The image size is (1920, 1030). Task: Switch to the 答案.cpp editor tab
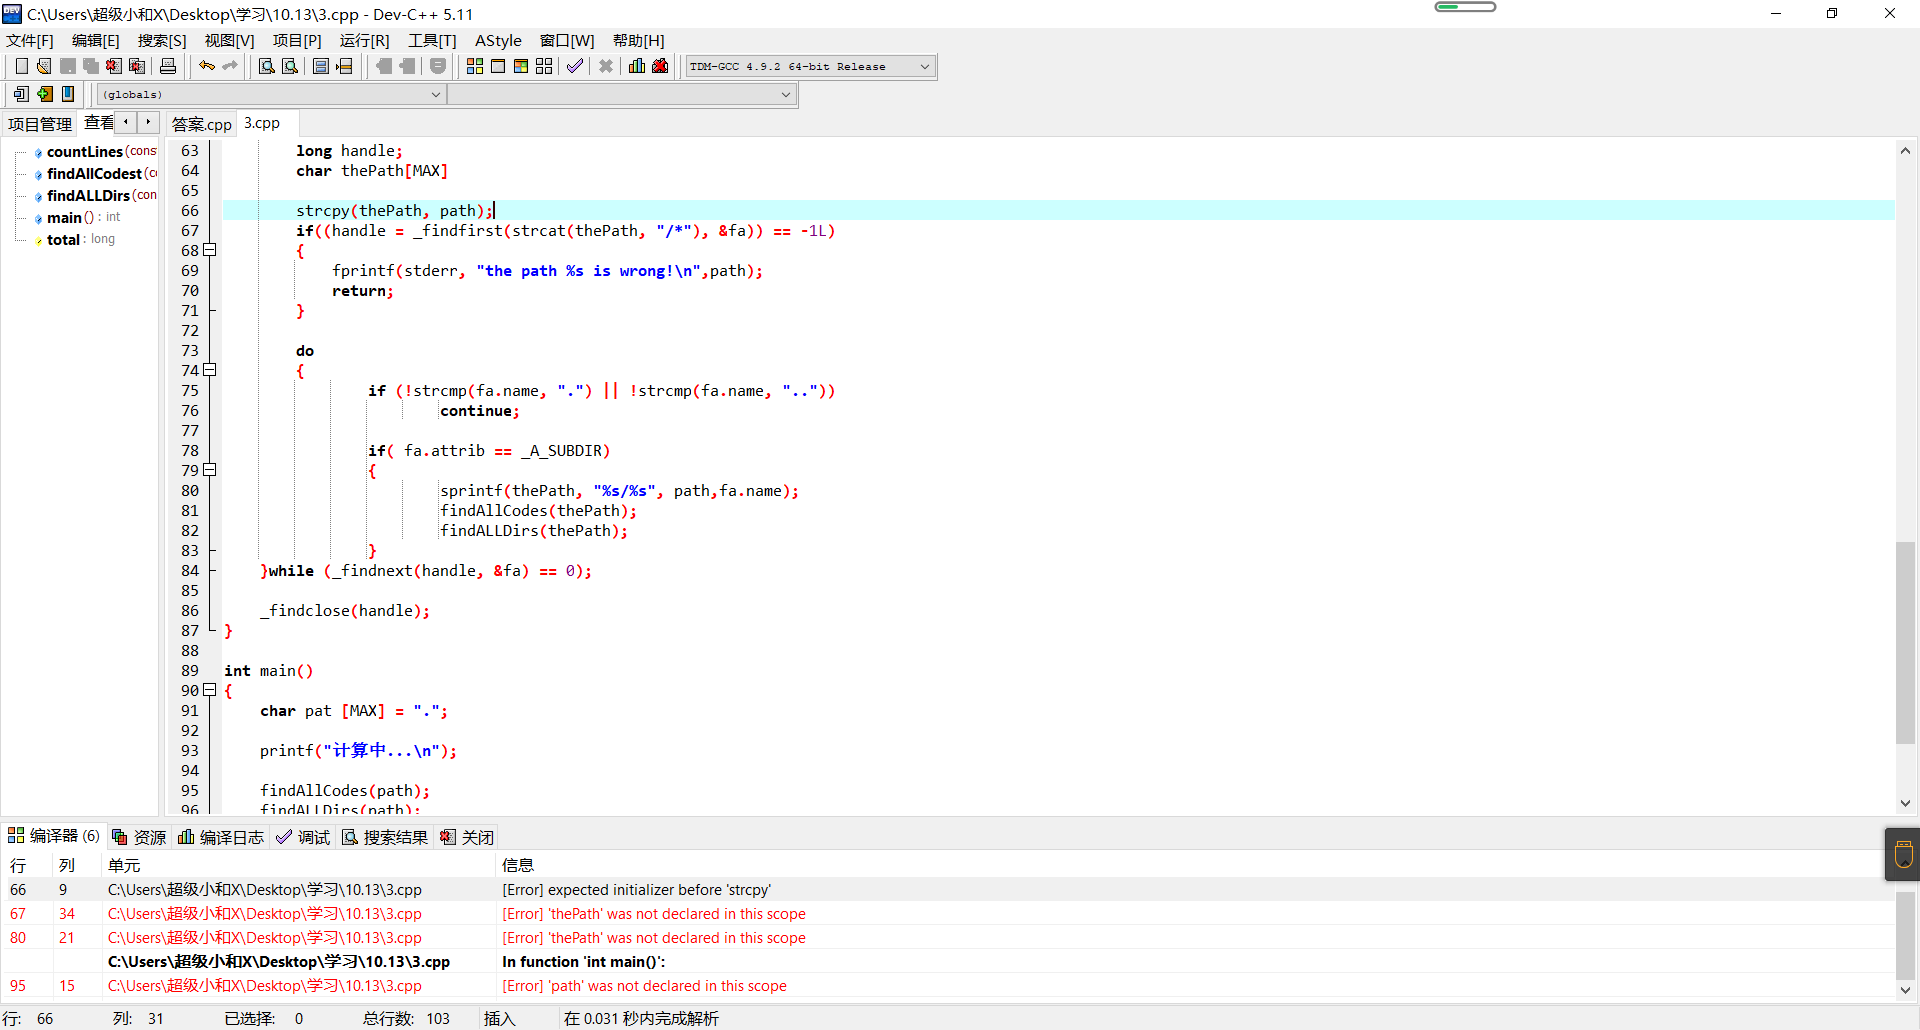[201, 124]
